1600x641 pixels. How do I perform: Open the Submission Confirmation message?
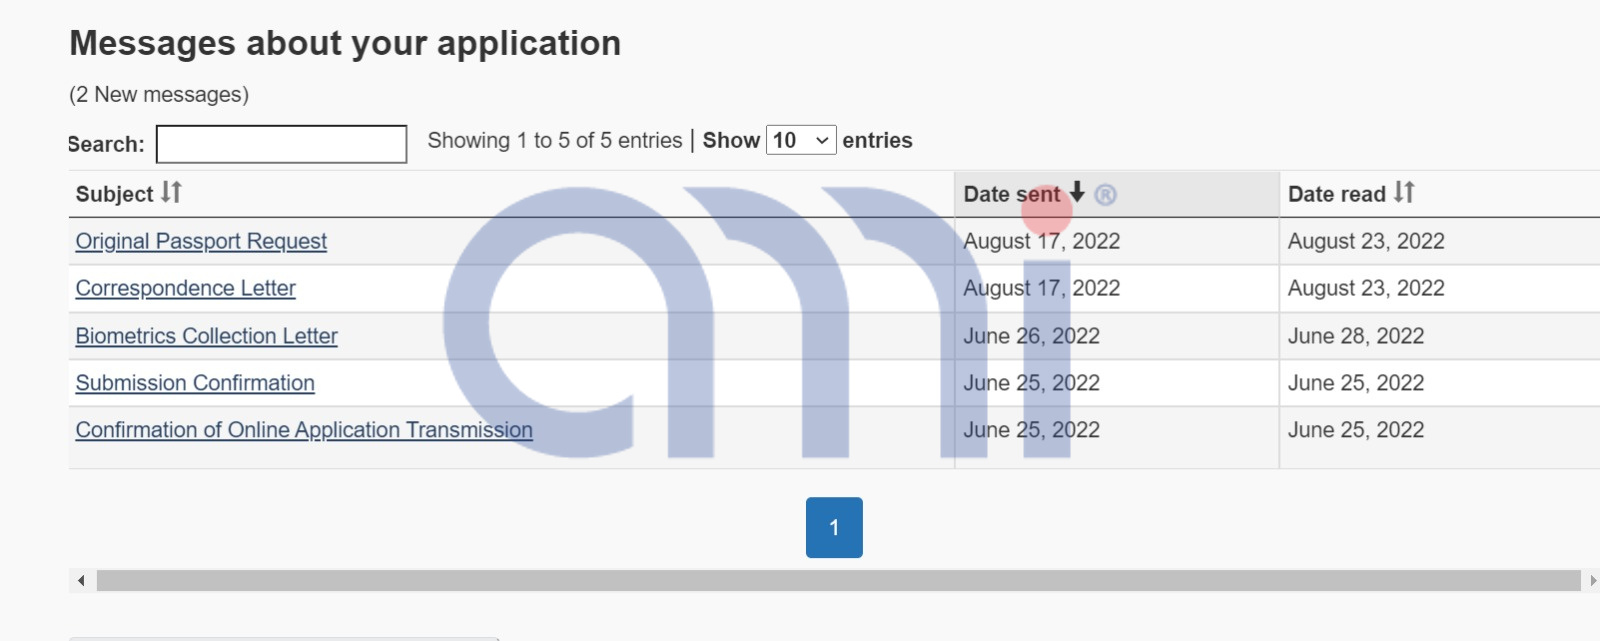click(x=195, y=383)
